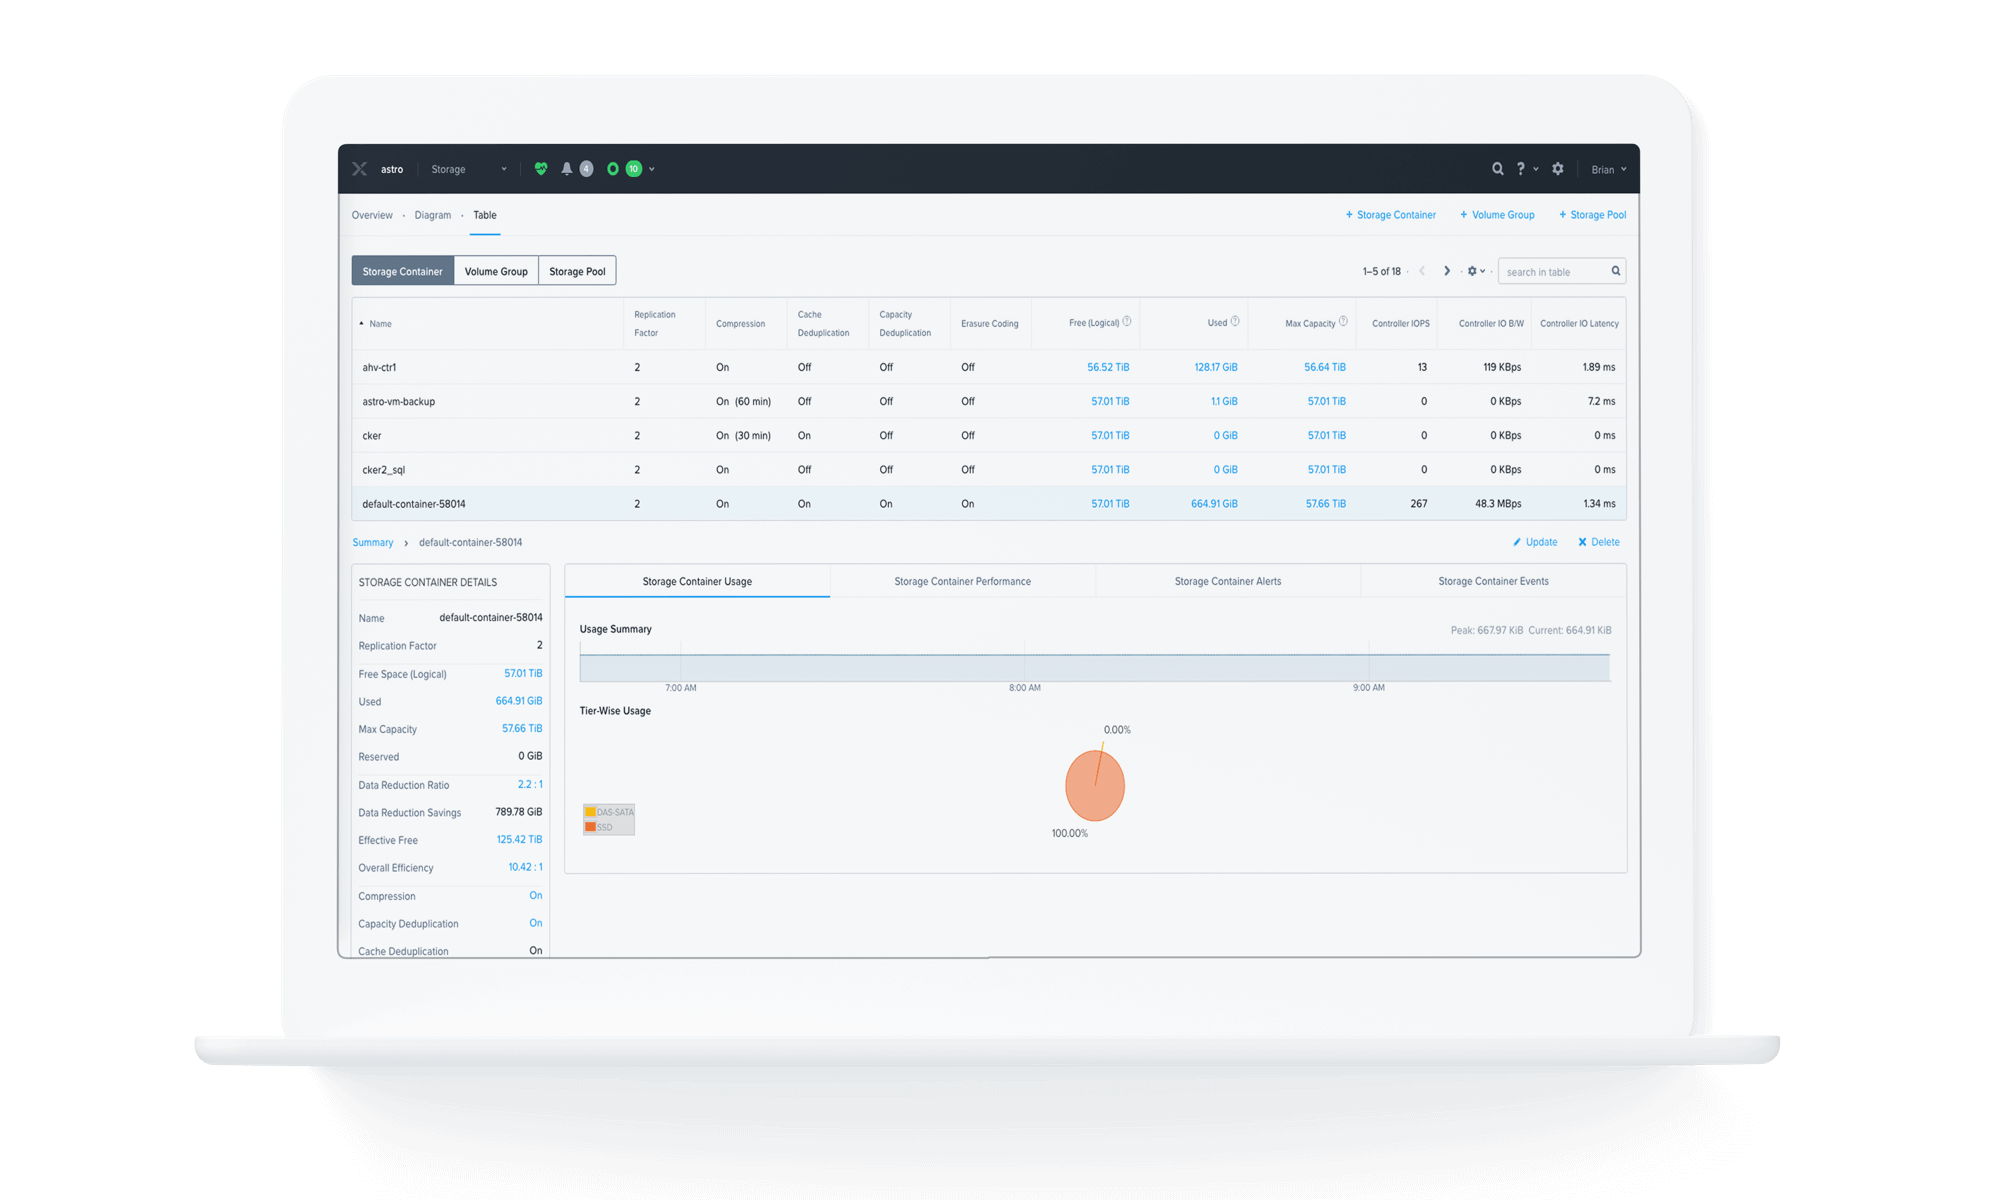Click the SSD legend color swatch
This screenshot has width=2000, height=1200.
coord(590,827)
